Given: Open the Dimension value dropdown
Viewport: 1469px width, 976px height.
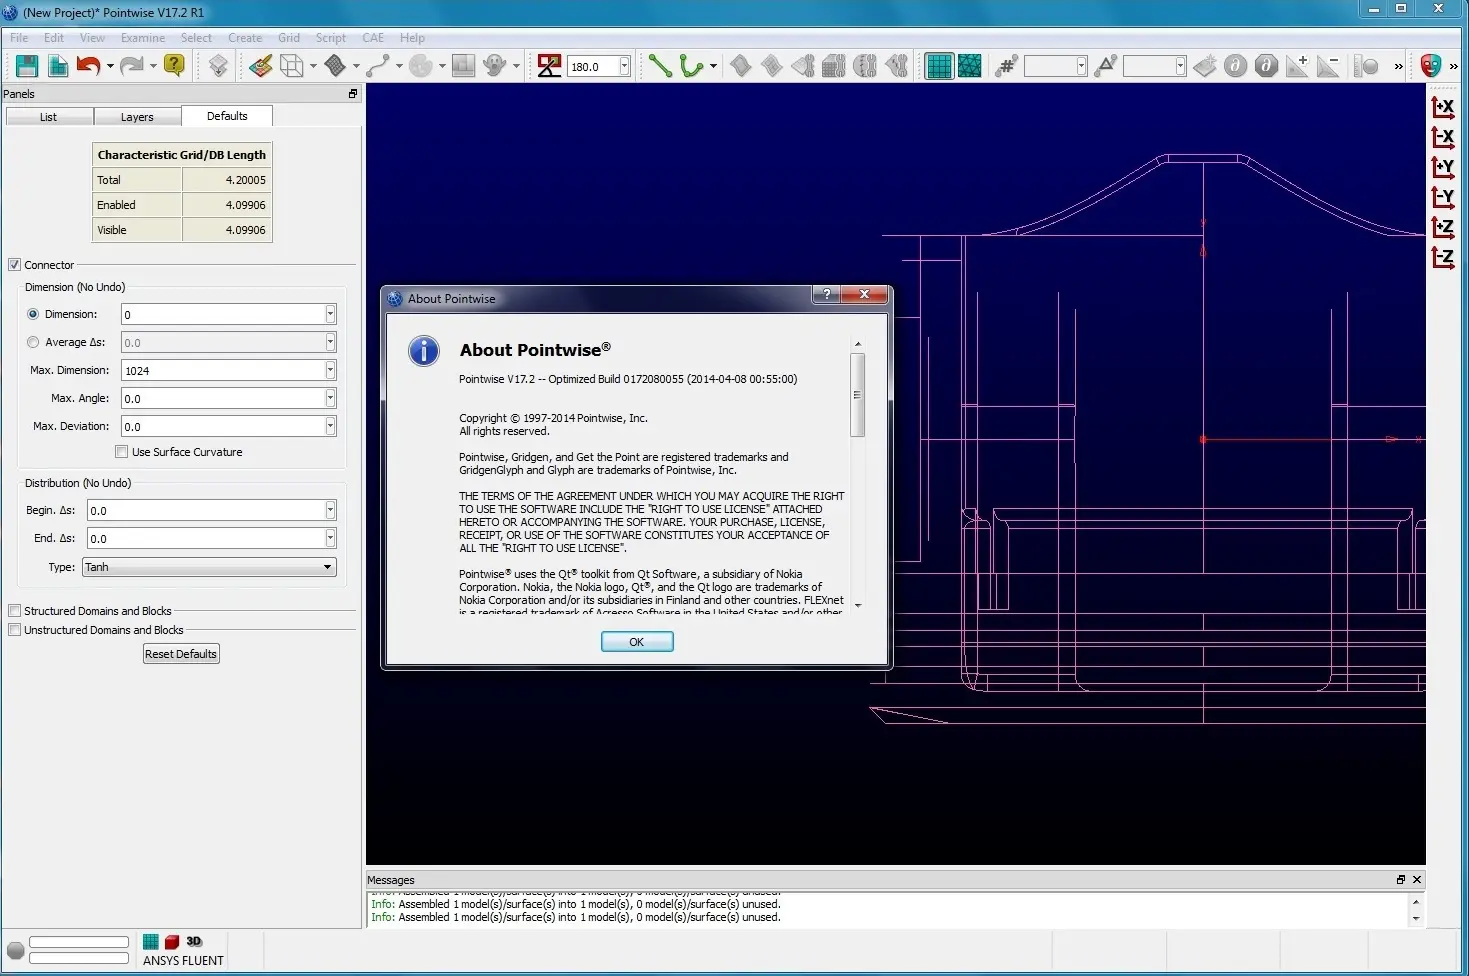Looking at the screenshot, I should 330,314.
